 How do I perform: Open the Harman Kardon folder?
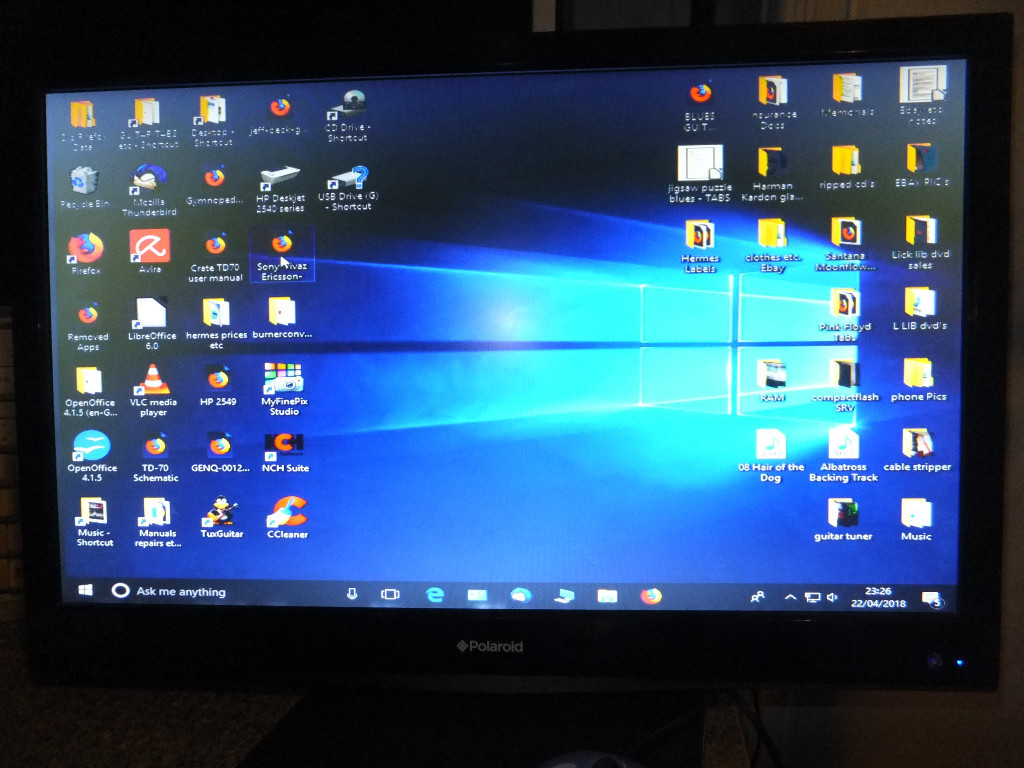point(772,174)
